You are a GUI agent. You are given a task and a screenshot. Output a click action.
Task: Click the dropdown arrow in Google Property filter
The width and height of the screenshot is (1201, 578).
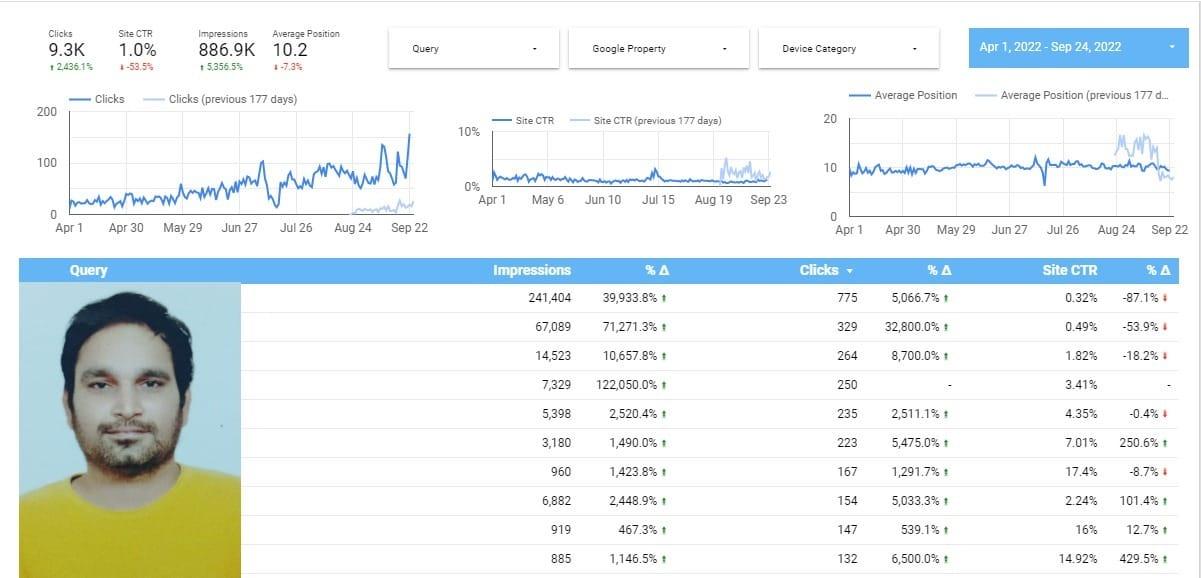725,49
